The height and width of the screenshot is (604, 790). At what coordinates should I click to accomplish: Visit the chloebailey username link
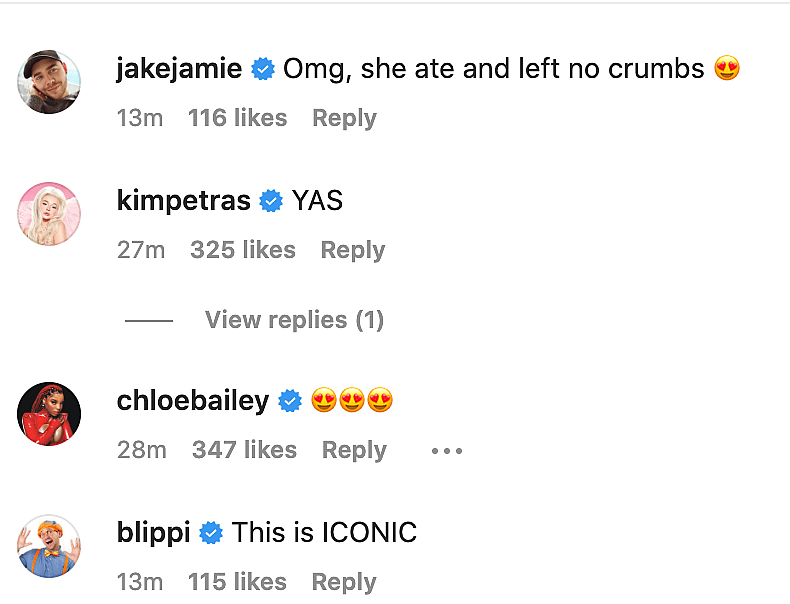(x=193, y=401)
